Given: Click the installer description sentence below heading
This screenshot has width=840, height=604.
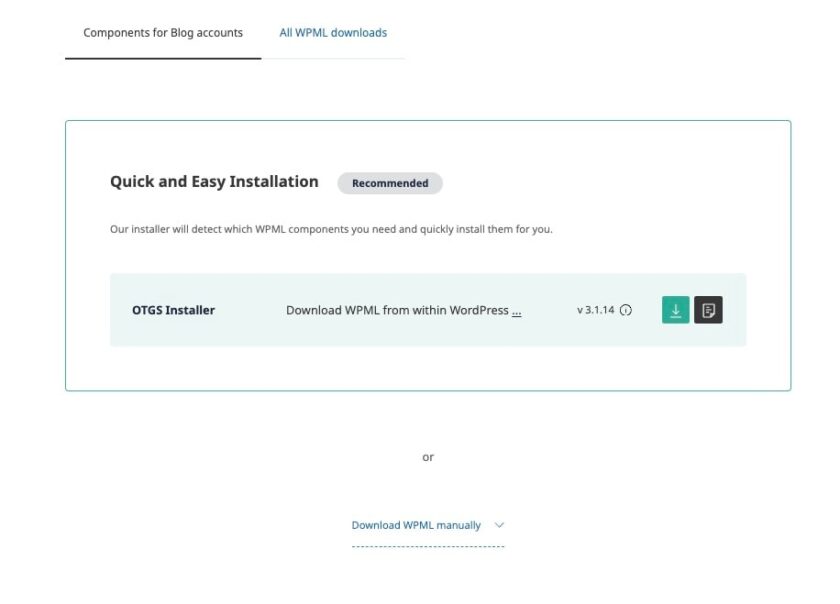Looking at the screenshot, I should coord(331,229).
